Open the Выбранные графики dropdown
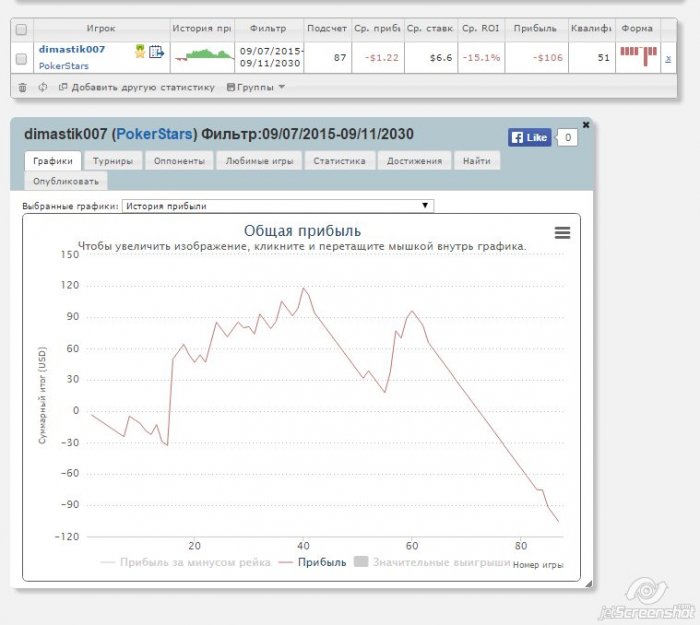Viewport: 700px width, 625px height. (x=278, y=206)
